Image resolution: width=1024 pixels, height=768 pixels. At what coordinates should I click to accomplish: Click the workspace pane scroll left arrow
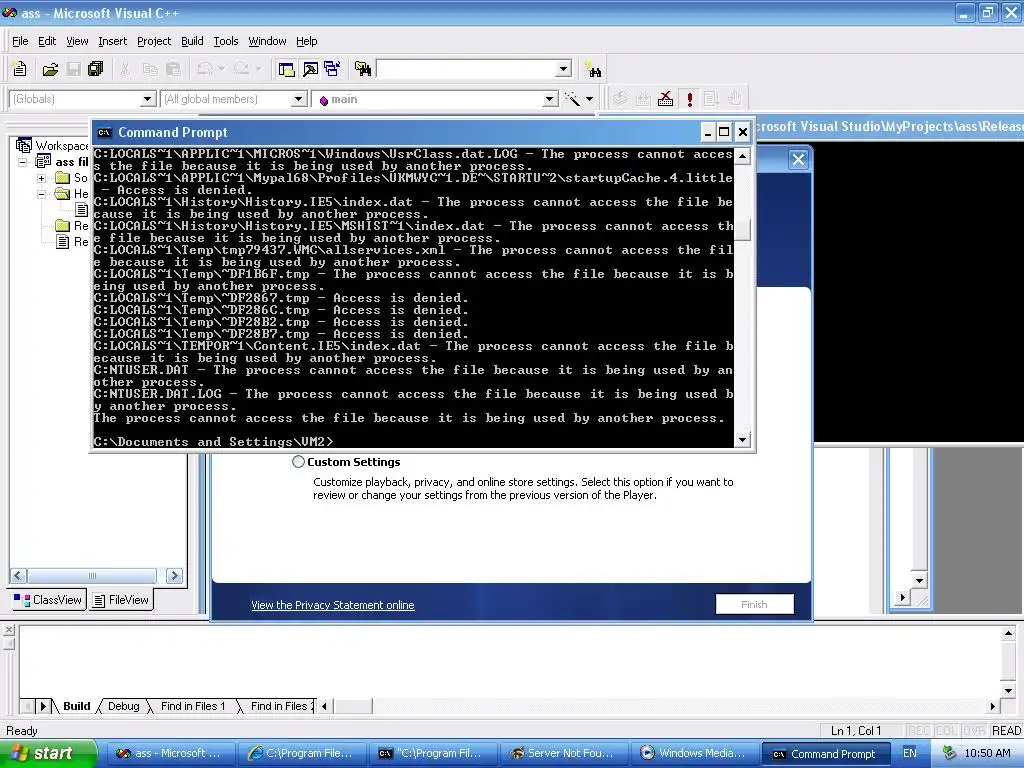click(x=18, y=575)
